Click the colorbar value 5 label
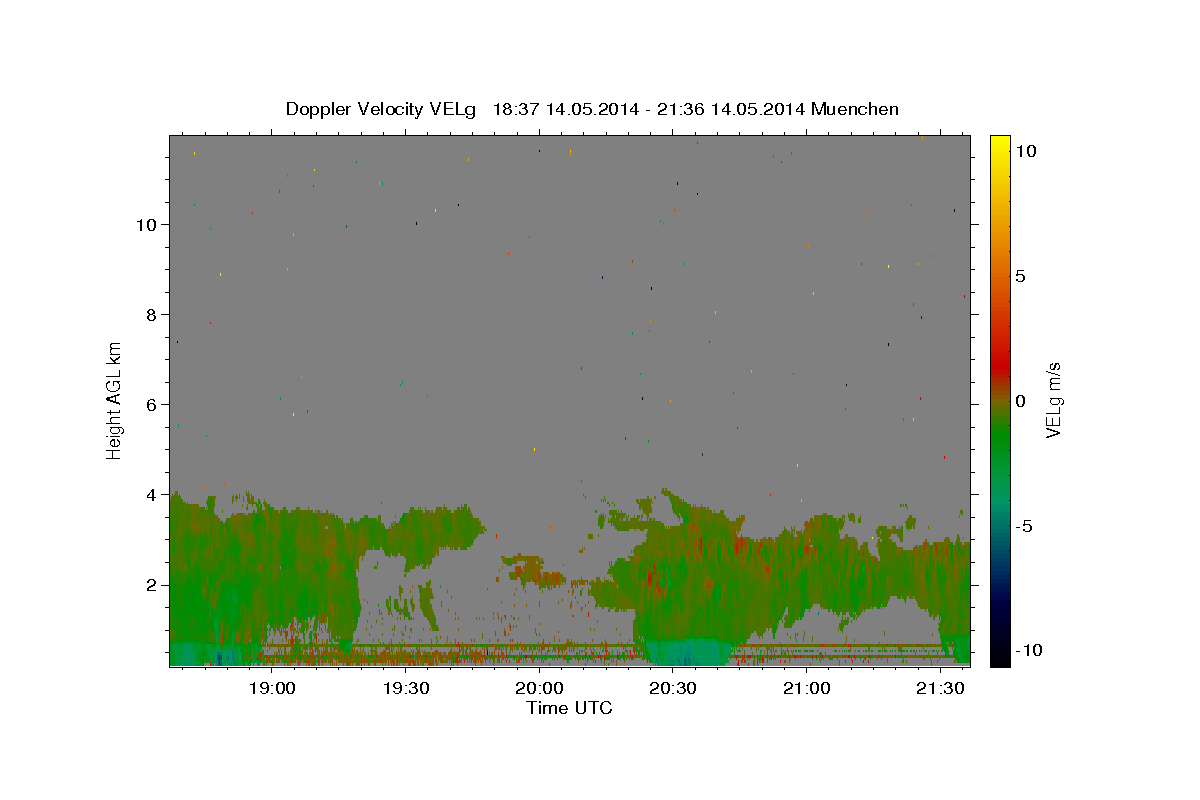The height and width of the screenshot is (800, 1200). click(1020, 276)
